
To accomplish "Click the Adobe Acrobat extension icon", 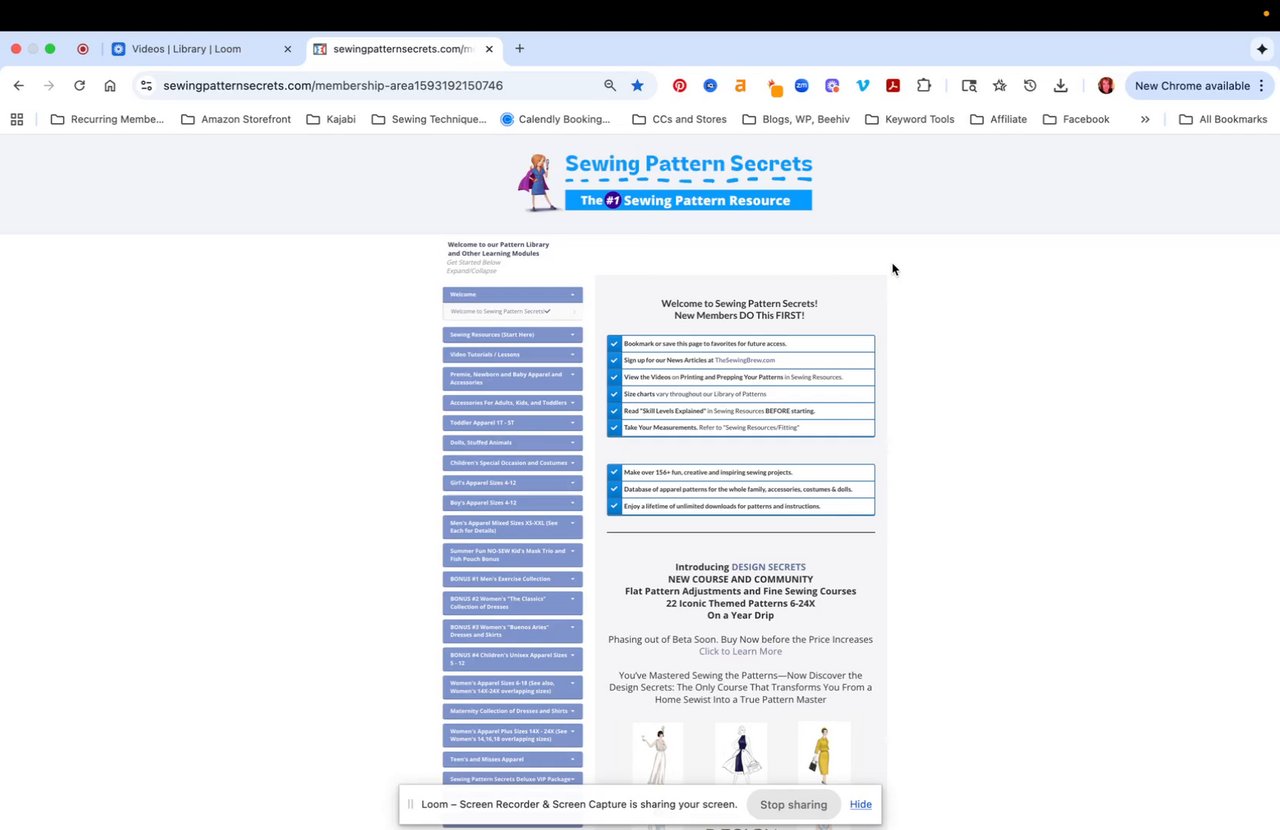I will pyautogui.click(x=893, y=86).
